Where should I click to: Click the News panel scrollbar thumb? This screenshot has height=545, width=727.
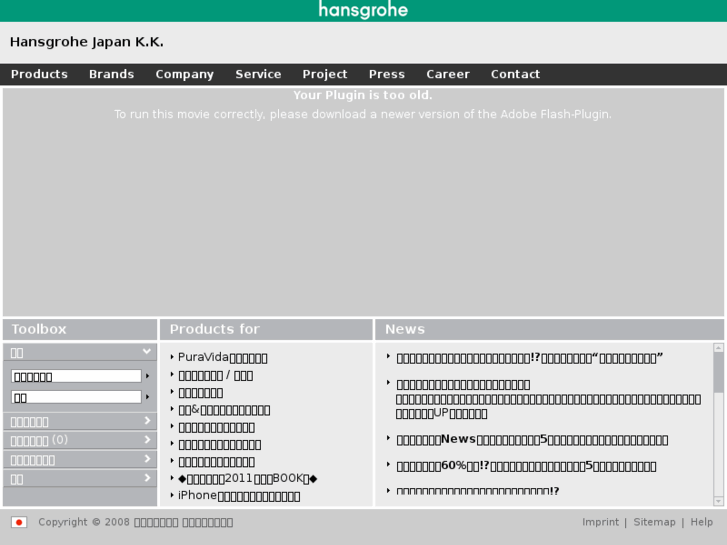718,372
